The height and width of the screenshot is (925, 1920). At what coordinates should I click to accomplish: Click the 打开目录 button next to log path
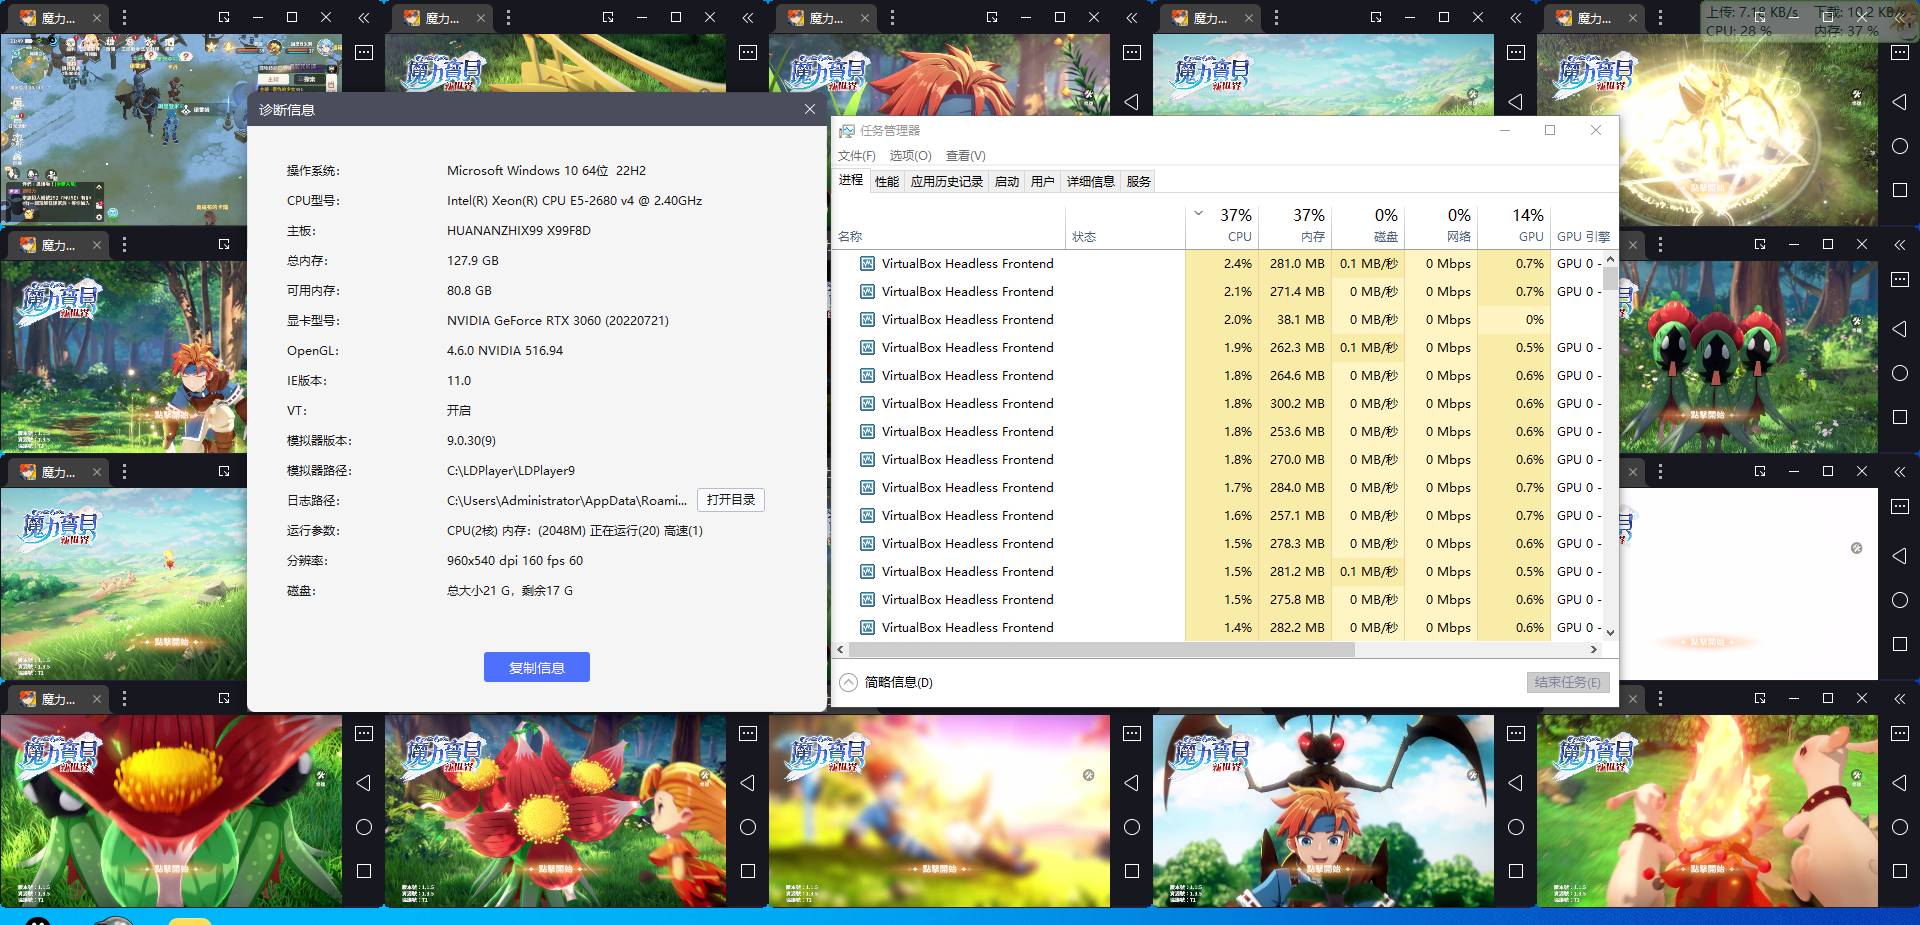730,500
